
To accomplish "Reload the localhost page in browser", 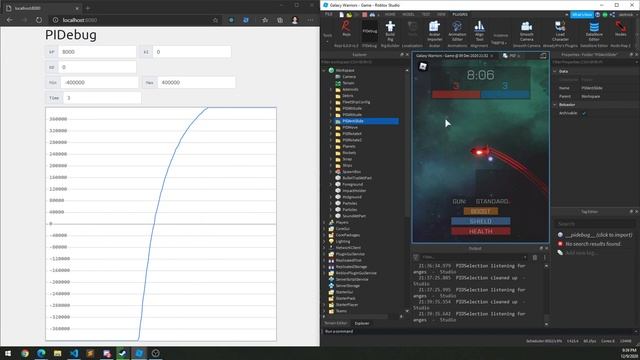I will click(x=39, y=20).
